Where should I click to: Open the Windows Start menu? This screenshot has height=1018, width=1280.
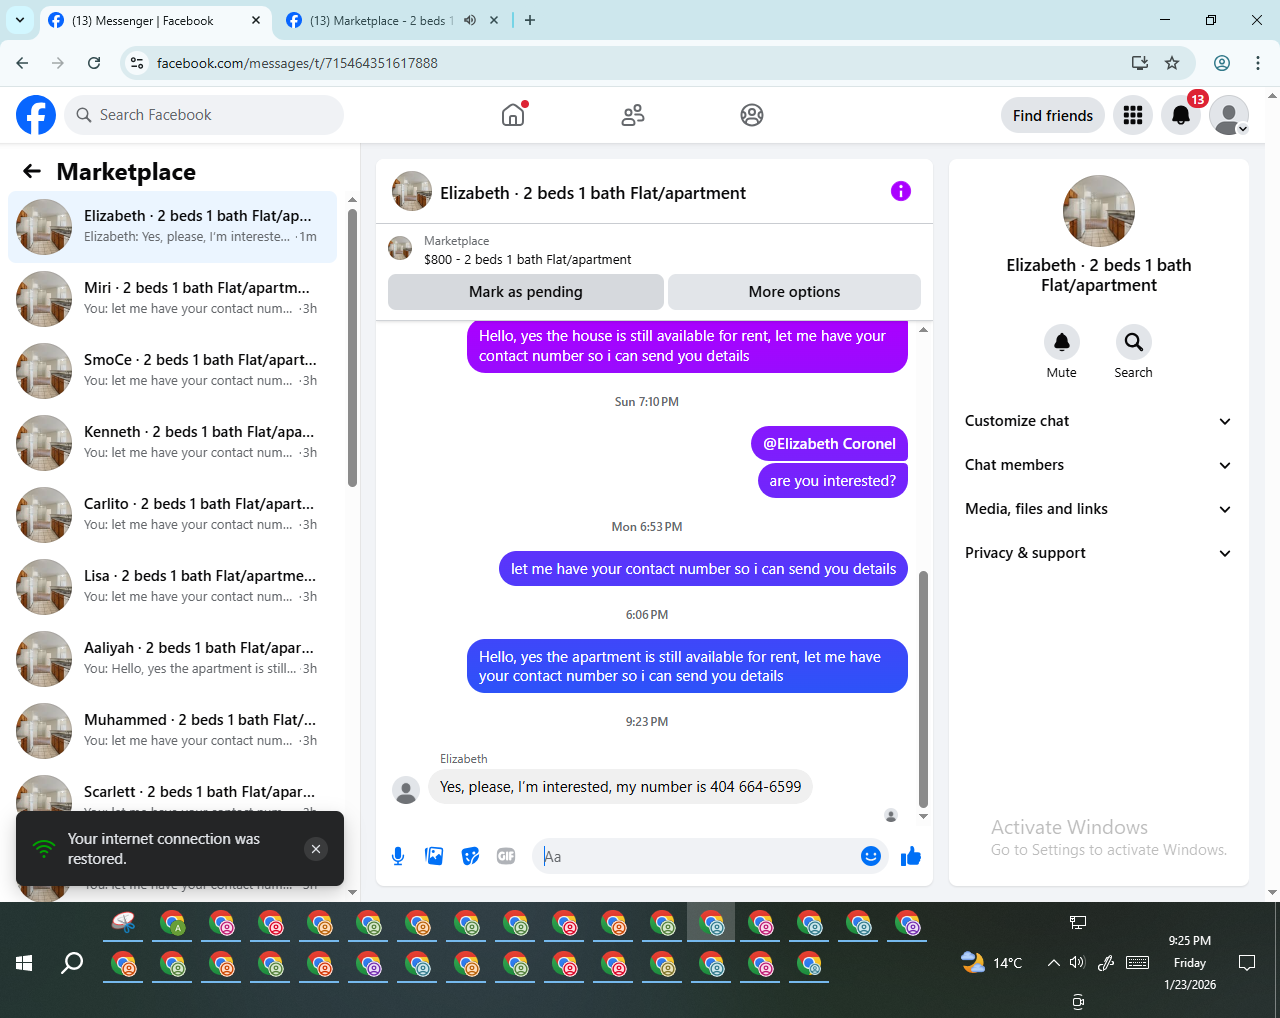coord(24,963)
